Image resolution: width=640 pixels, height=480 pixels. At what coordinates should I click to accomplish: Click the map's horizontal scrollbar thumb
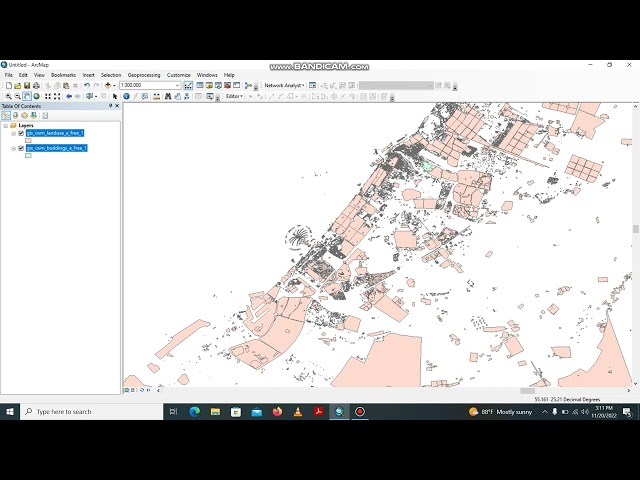527,391
